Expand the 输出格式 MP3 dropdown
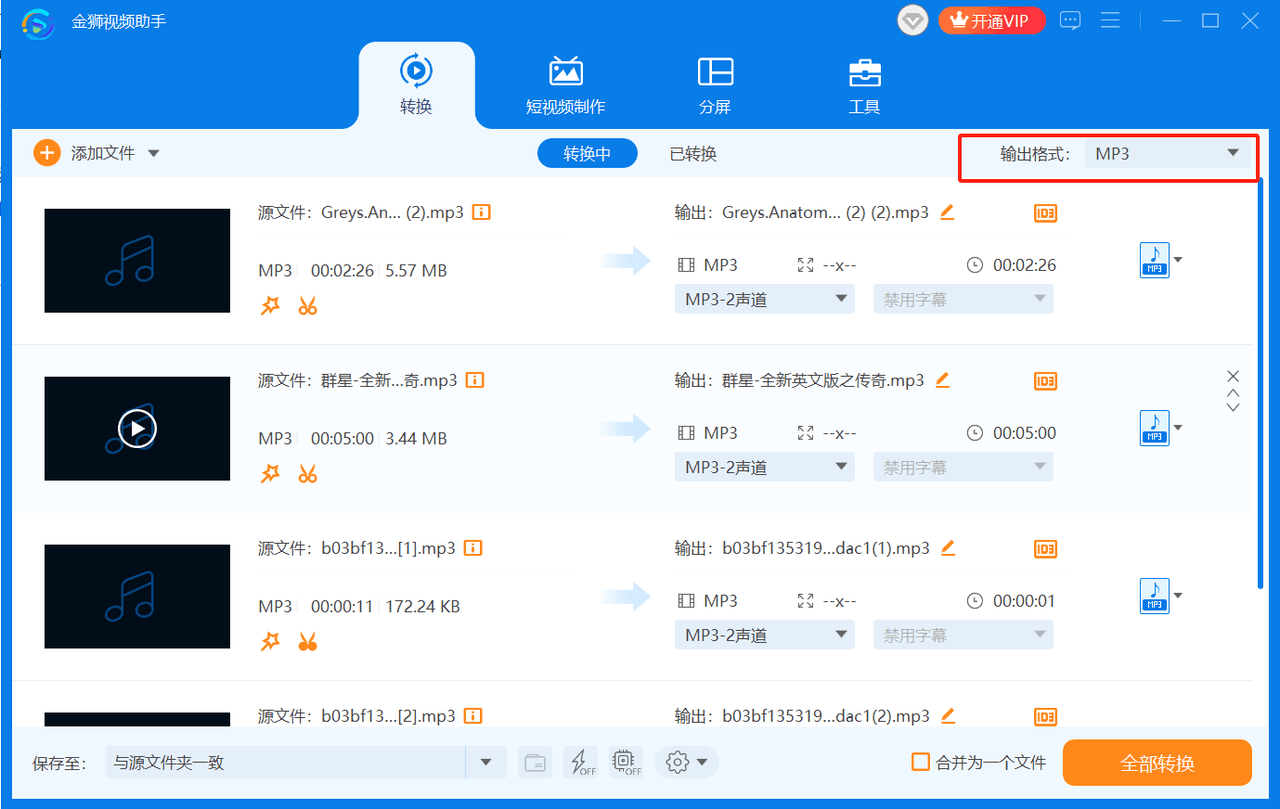 1167,154
